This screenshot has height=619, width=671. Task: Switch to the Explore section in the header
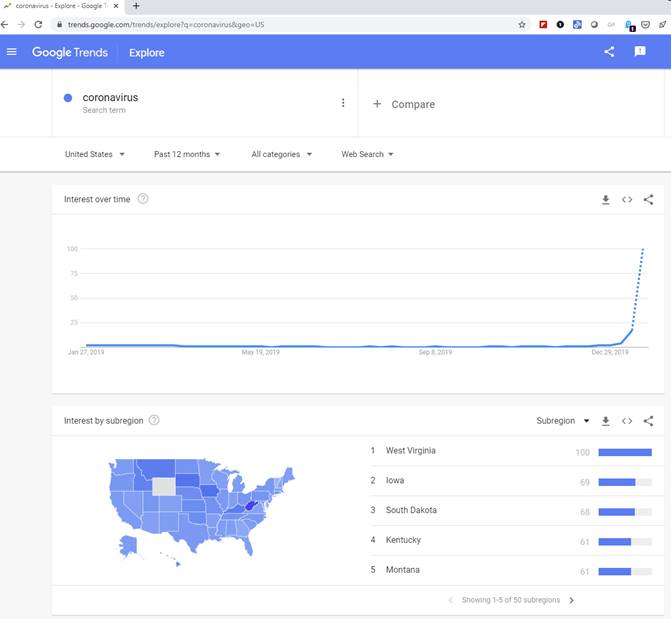tap(147, 53)
